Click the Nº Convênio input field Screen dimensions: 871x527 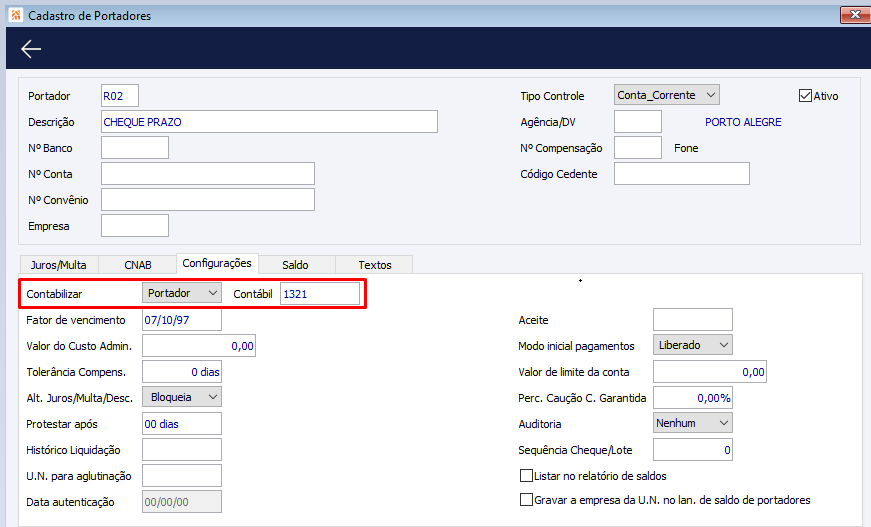[208, 200]
